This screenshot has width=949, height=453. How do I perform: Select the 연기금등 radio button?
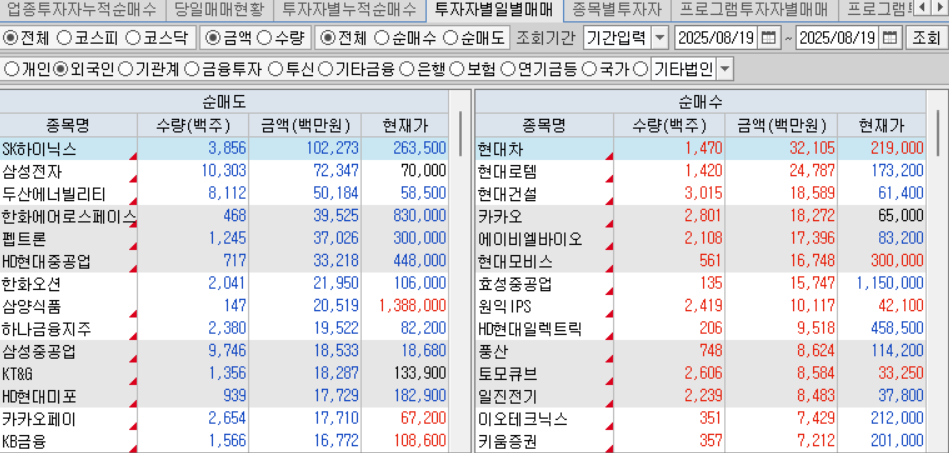point(508,69)
